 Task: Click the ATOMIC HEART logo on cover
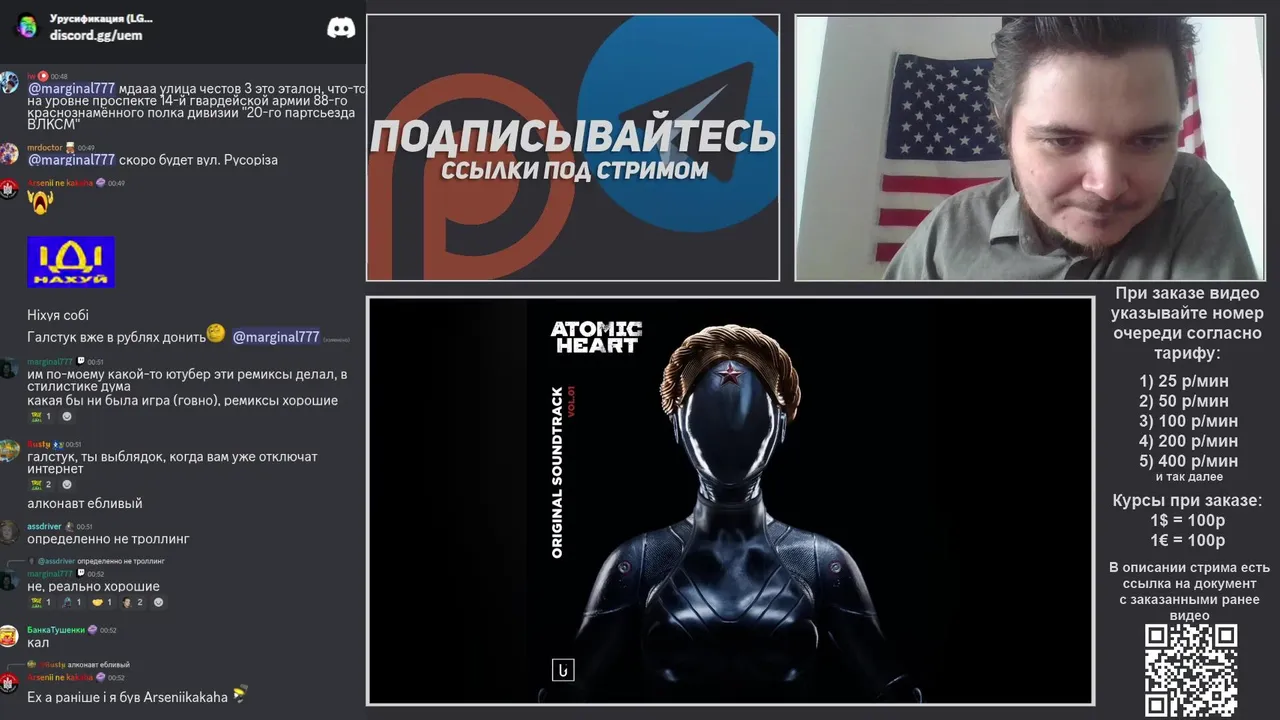coord(596,337)
